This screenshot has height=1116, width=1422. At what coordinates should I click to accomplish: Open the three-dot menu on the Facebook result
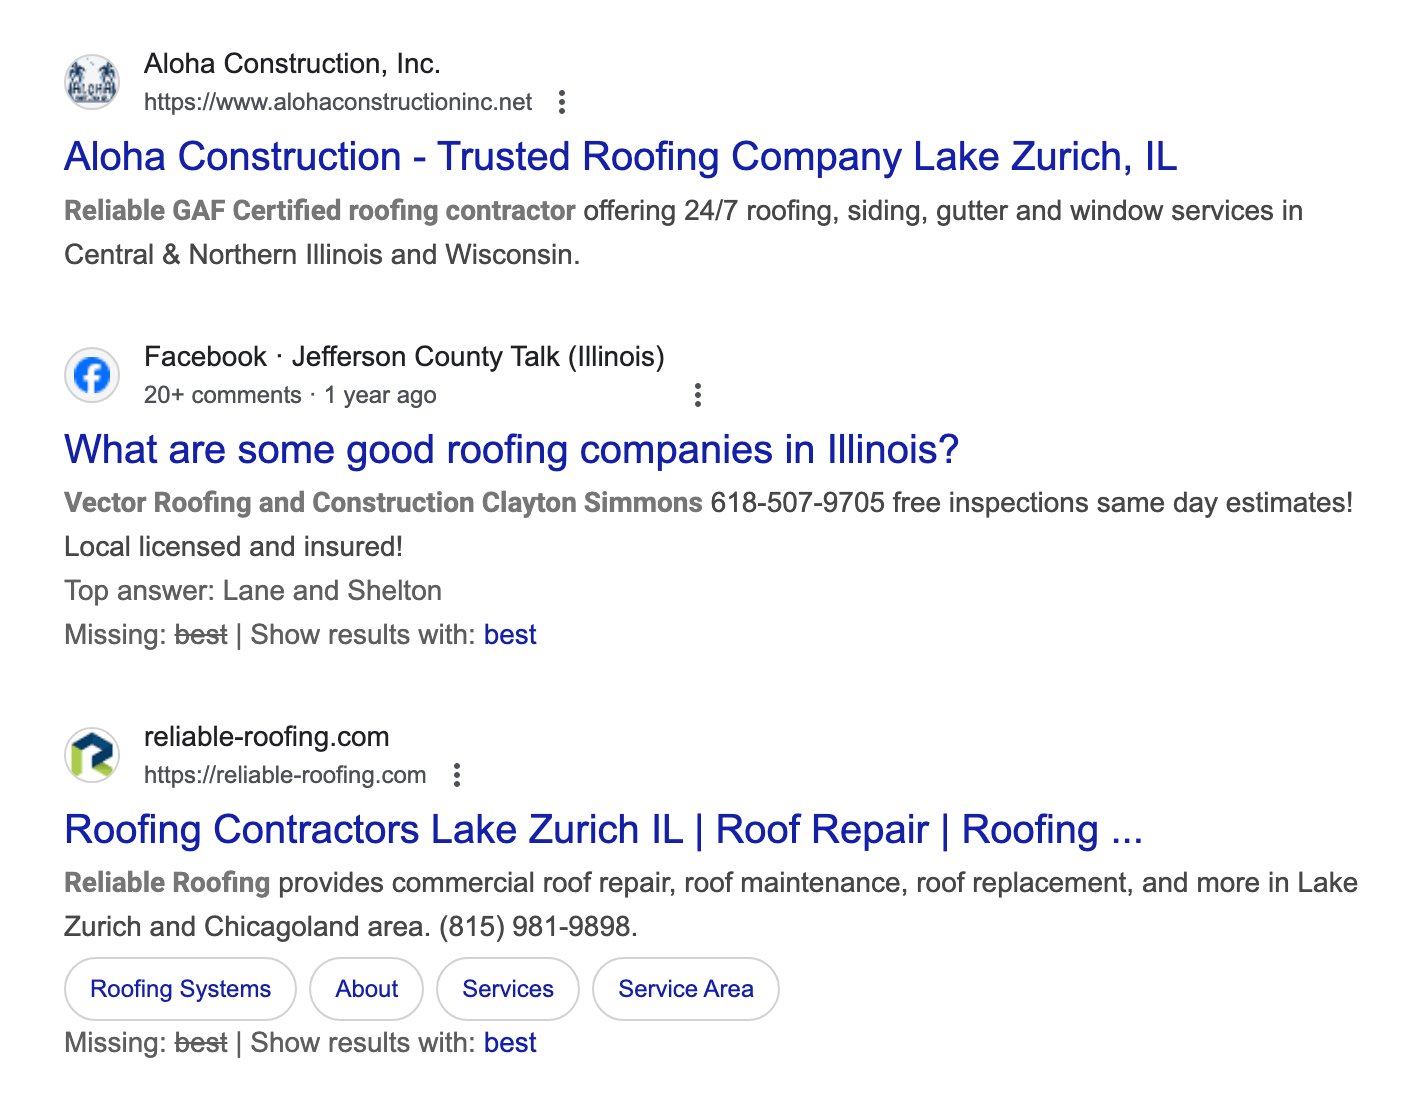pos(698,394)
